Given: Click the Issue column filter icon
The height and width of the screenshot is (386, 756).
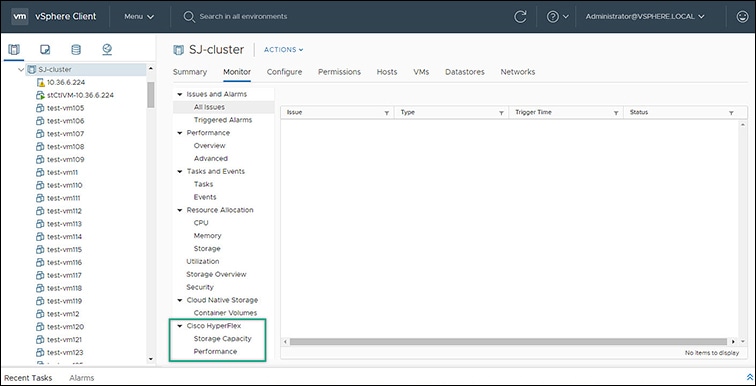Looking at the screenshot, I should (x=386, y=113).
